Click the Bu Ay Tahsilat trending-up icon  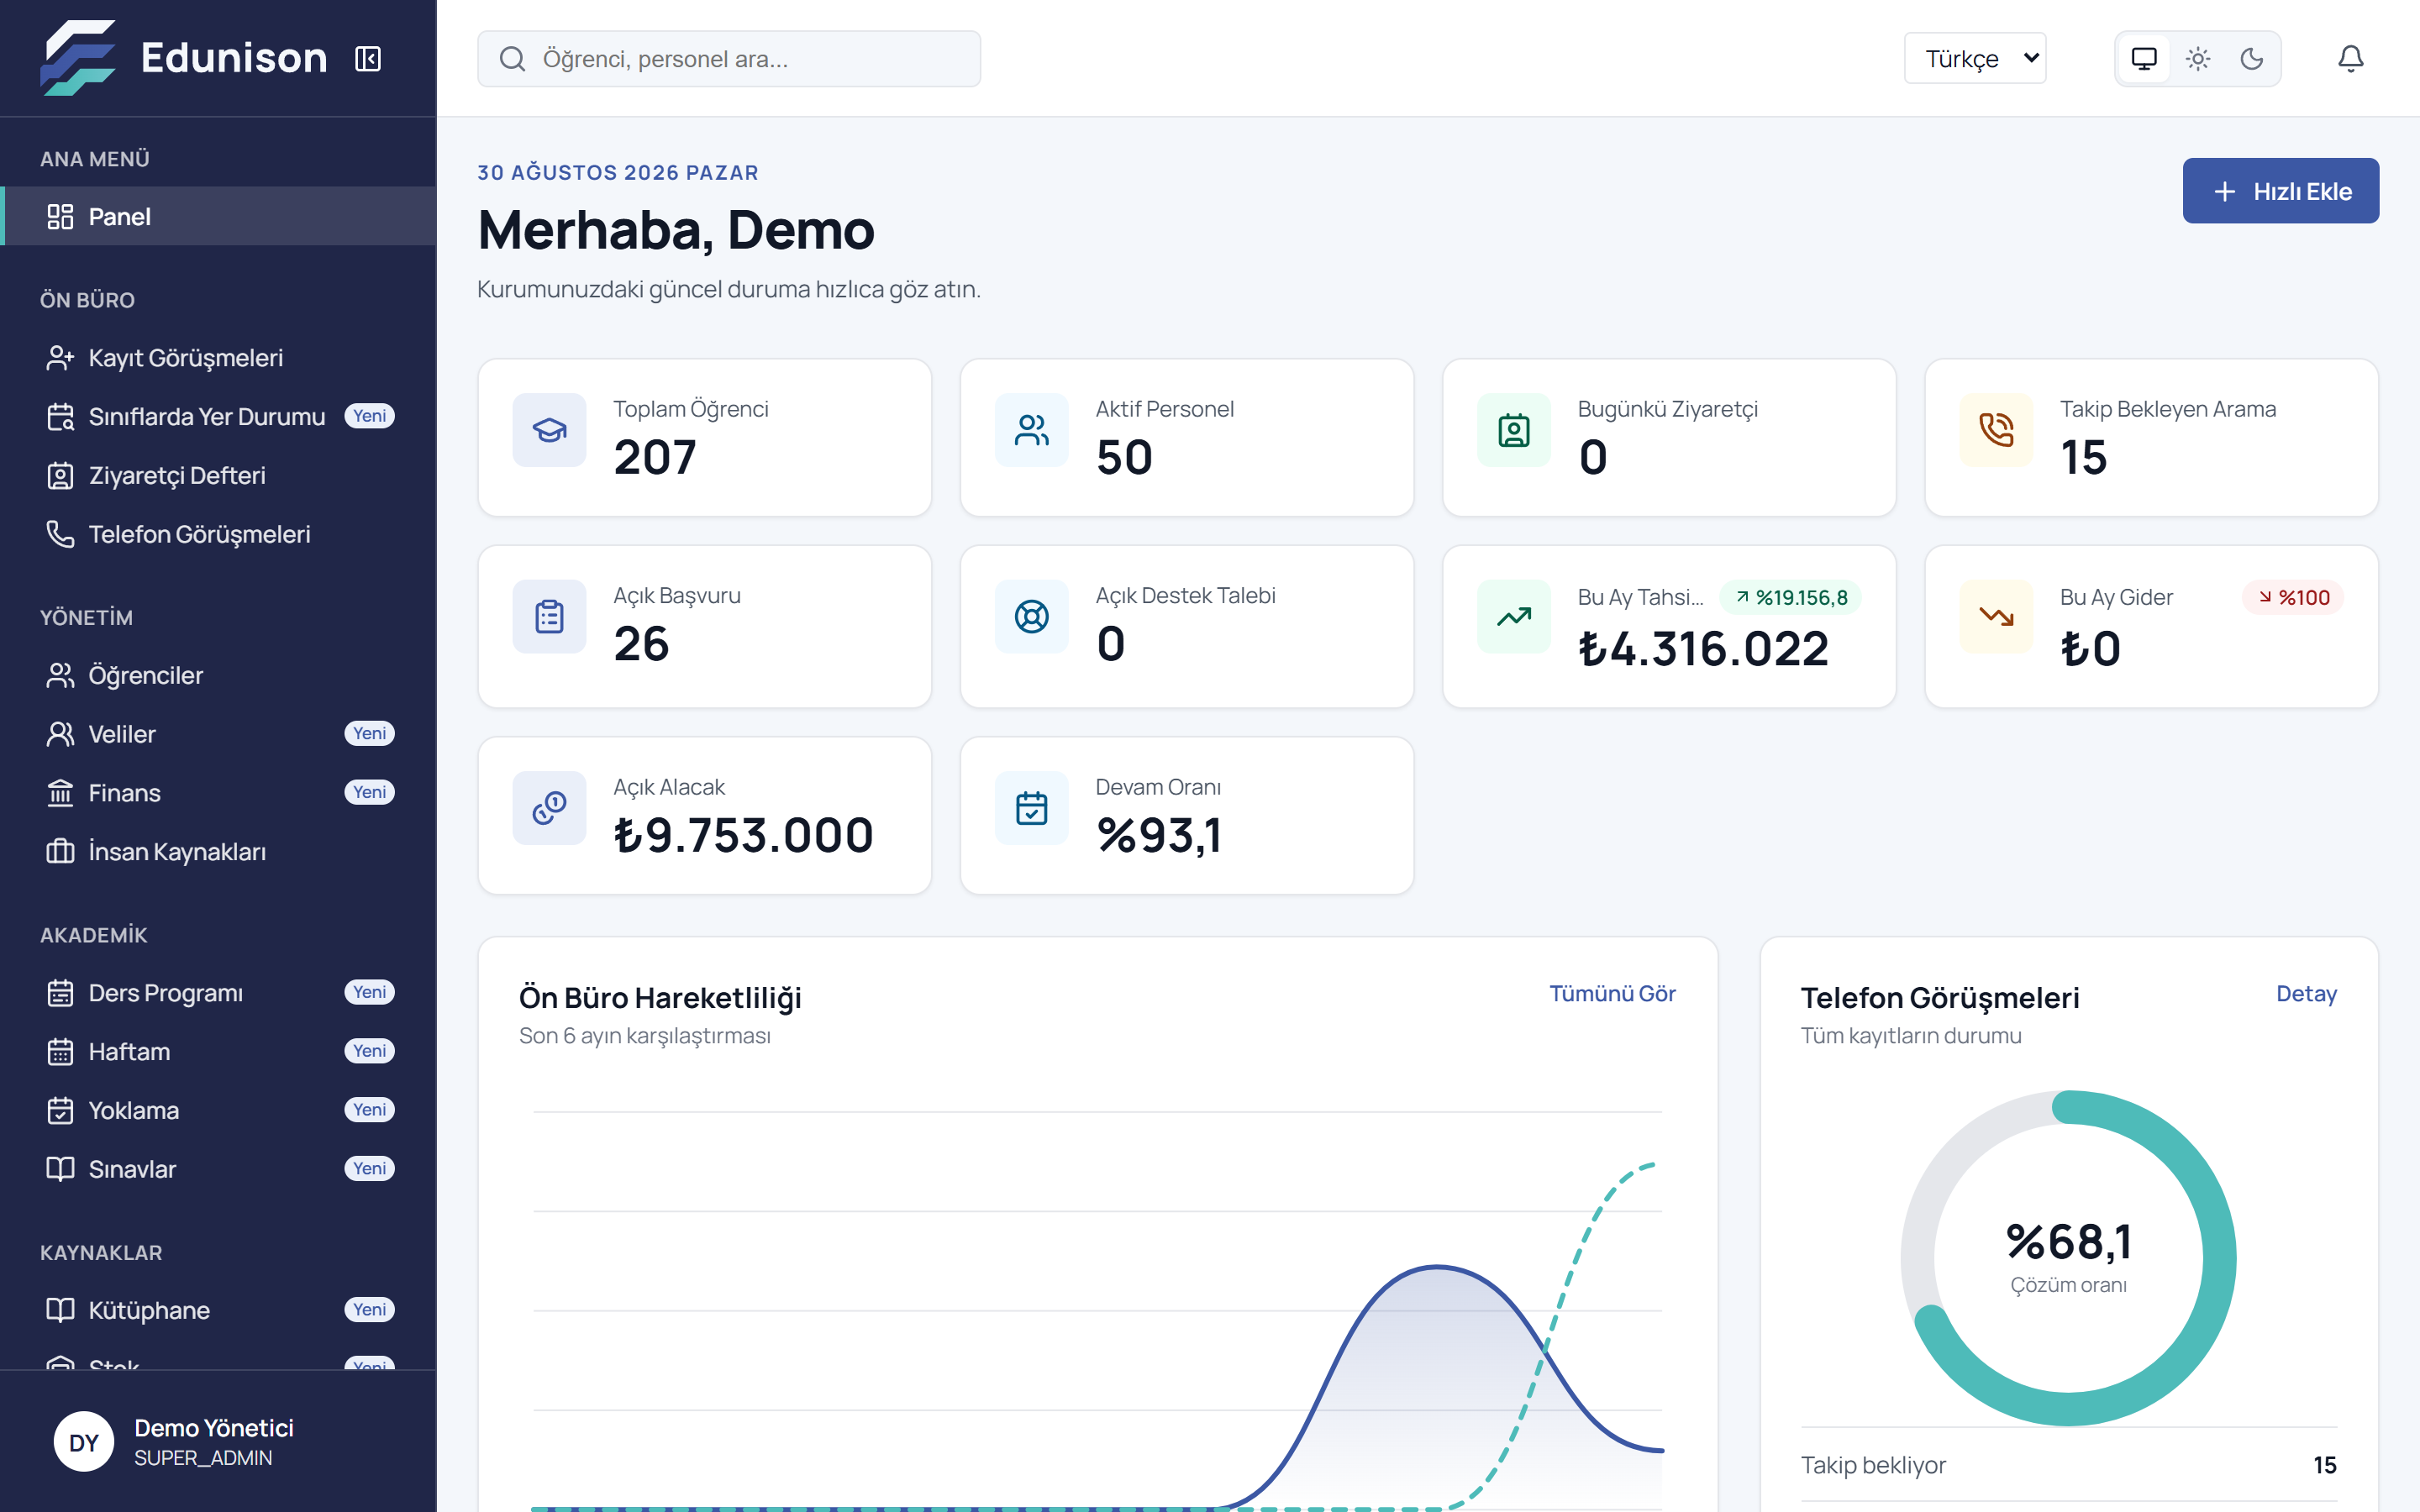pyautogui.click(x=1514, y=617)
